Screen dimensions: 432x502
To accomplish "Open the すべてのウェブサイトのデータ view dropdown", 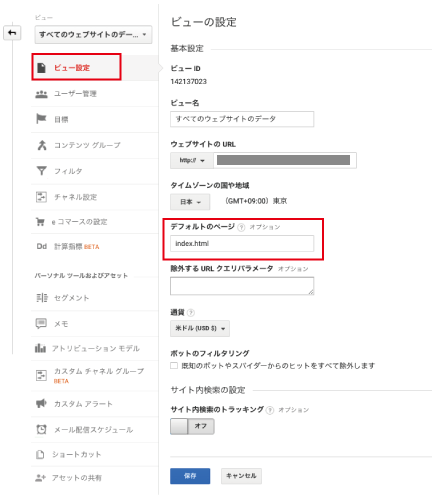I will tap(93, 34).
